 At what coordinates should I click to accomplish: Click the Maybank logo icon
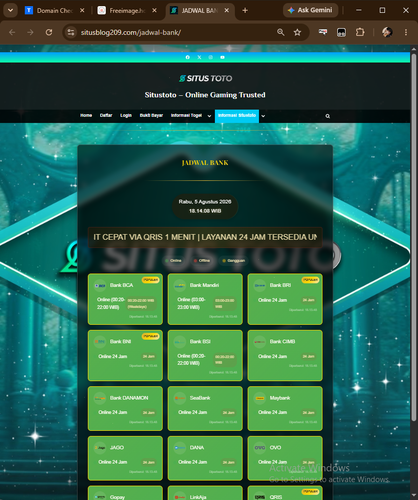[260, 398]
